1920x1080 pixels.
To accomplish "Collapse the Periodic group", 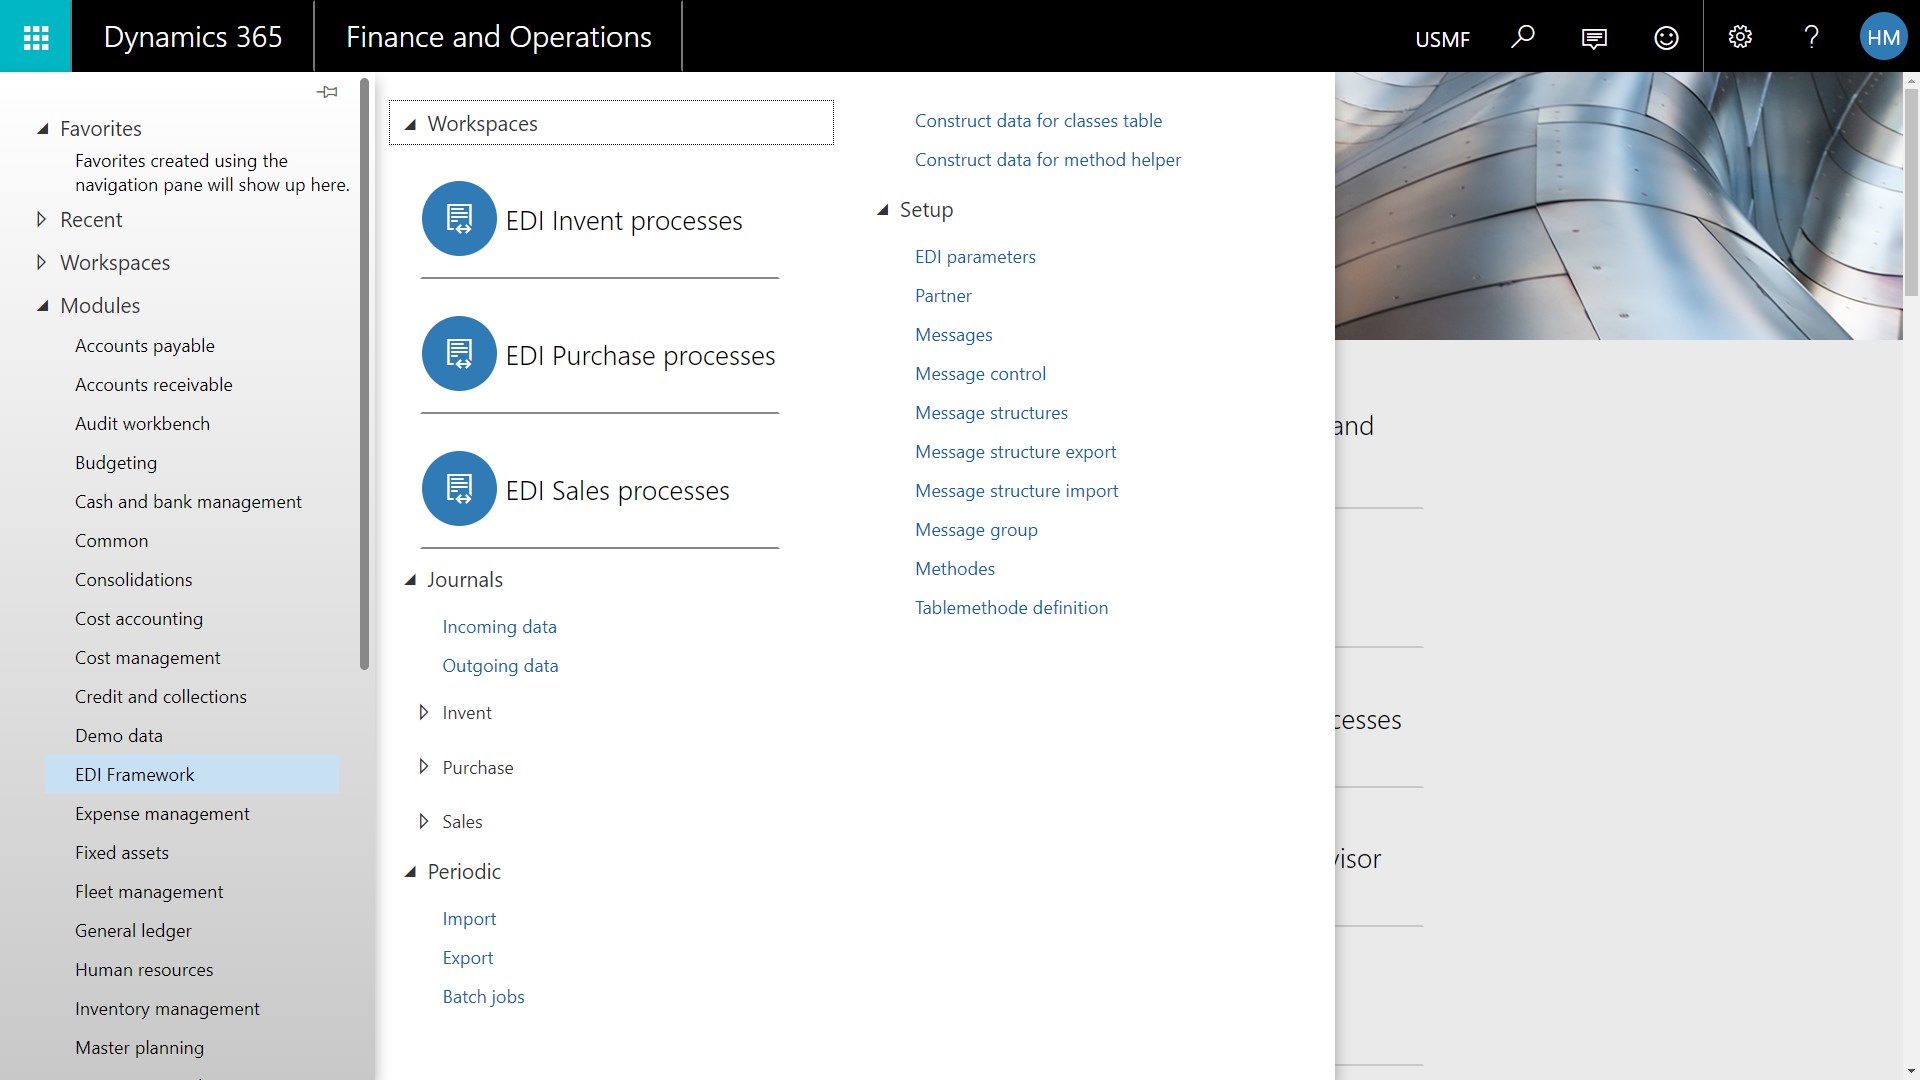I will coord(410,872).
